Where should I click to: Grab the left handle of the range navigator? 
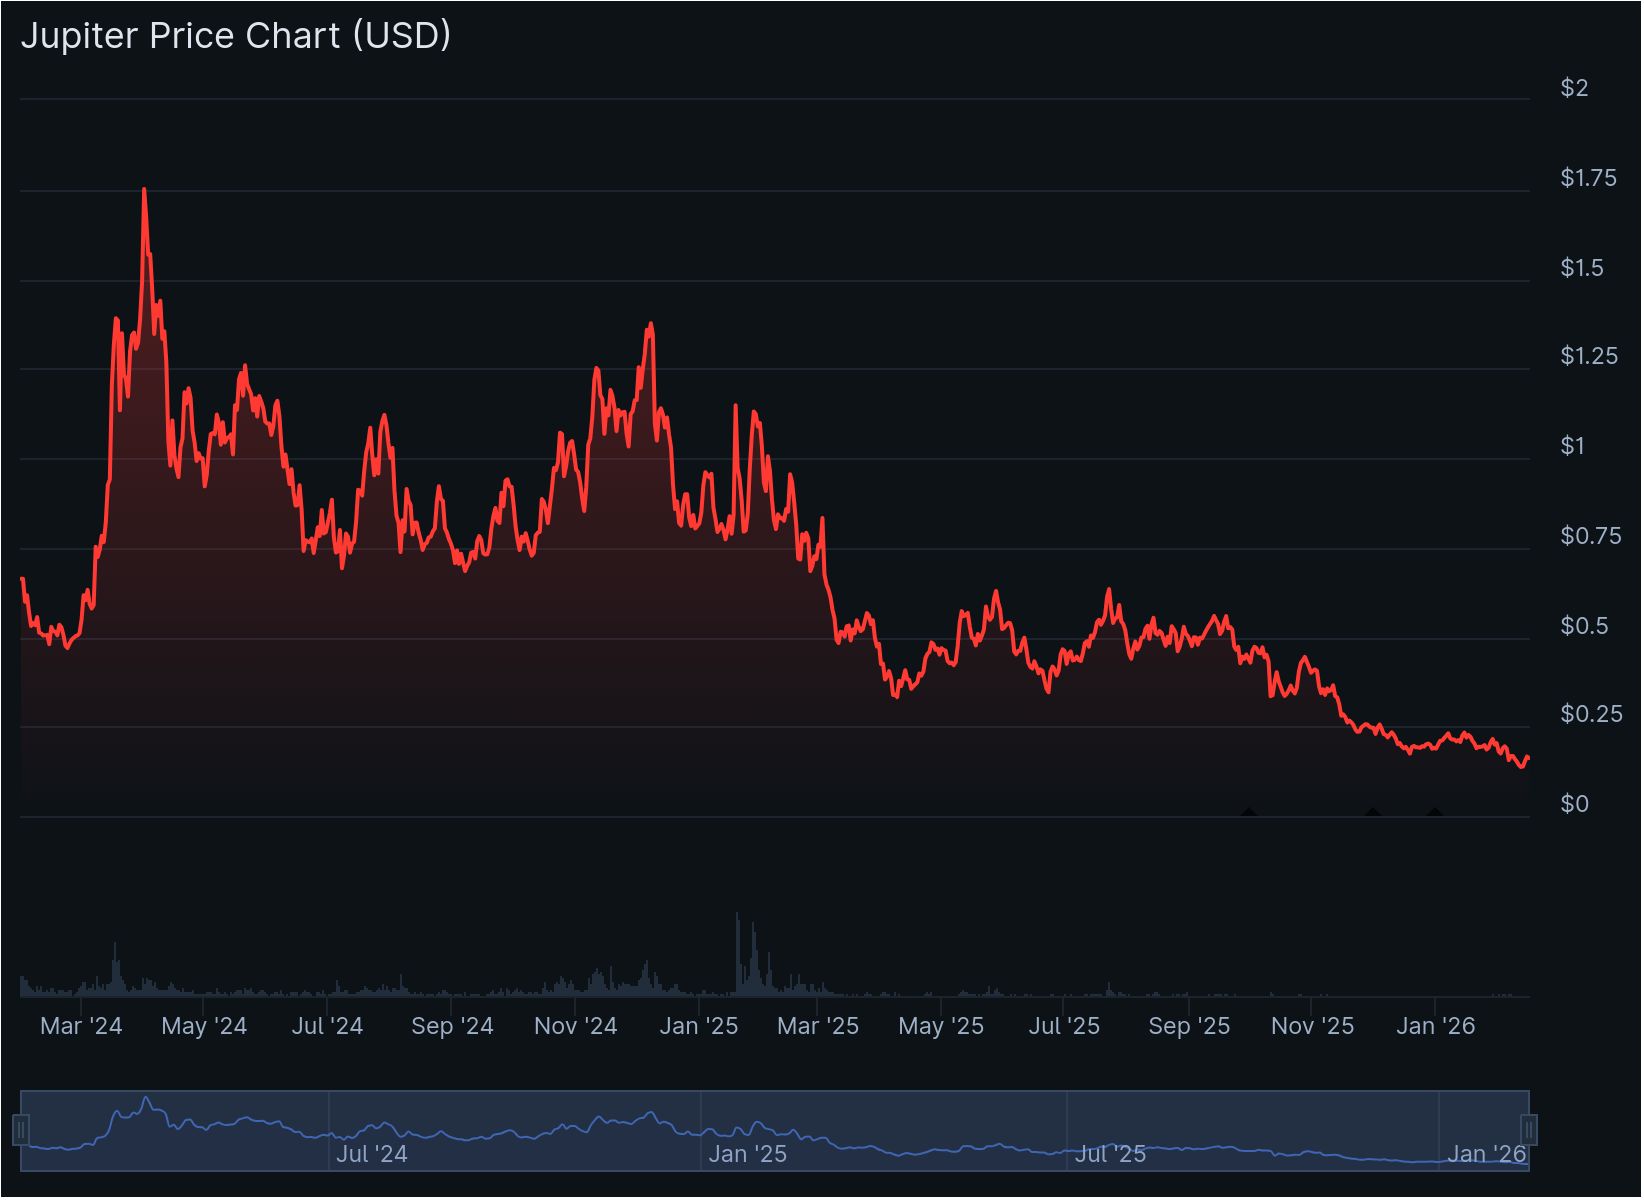(21, 1131)
